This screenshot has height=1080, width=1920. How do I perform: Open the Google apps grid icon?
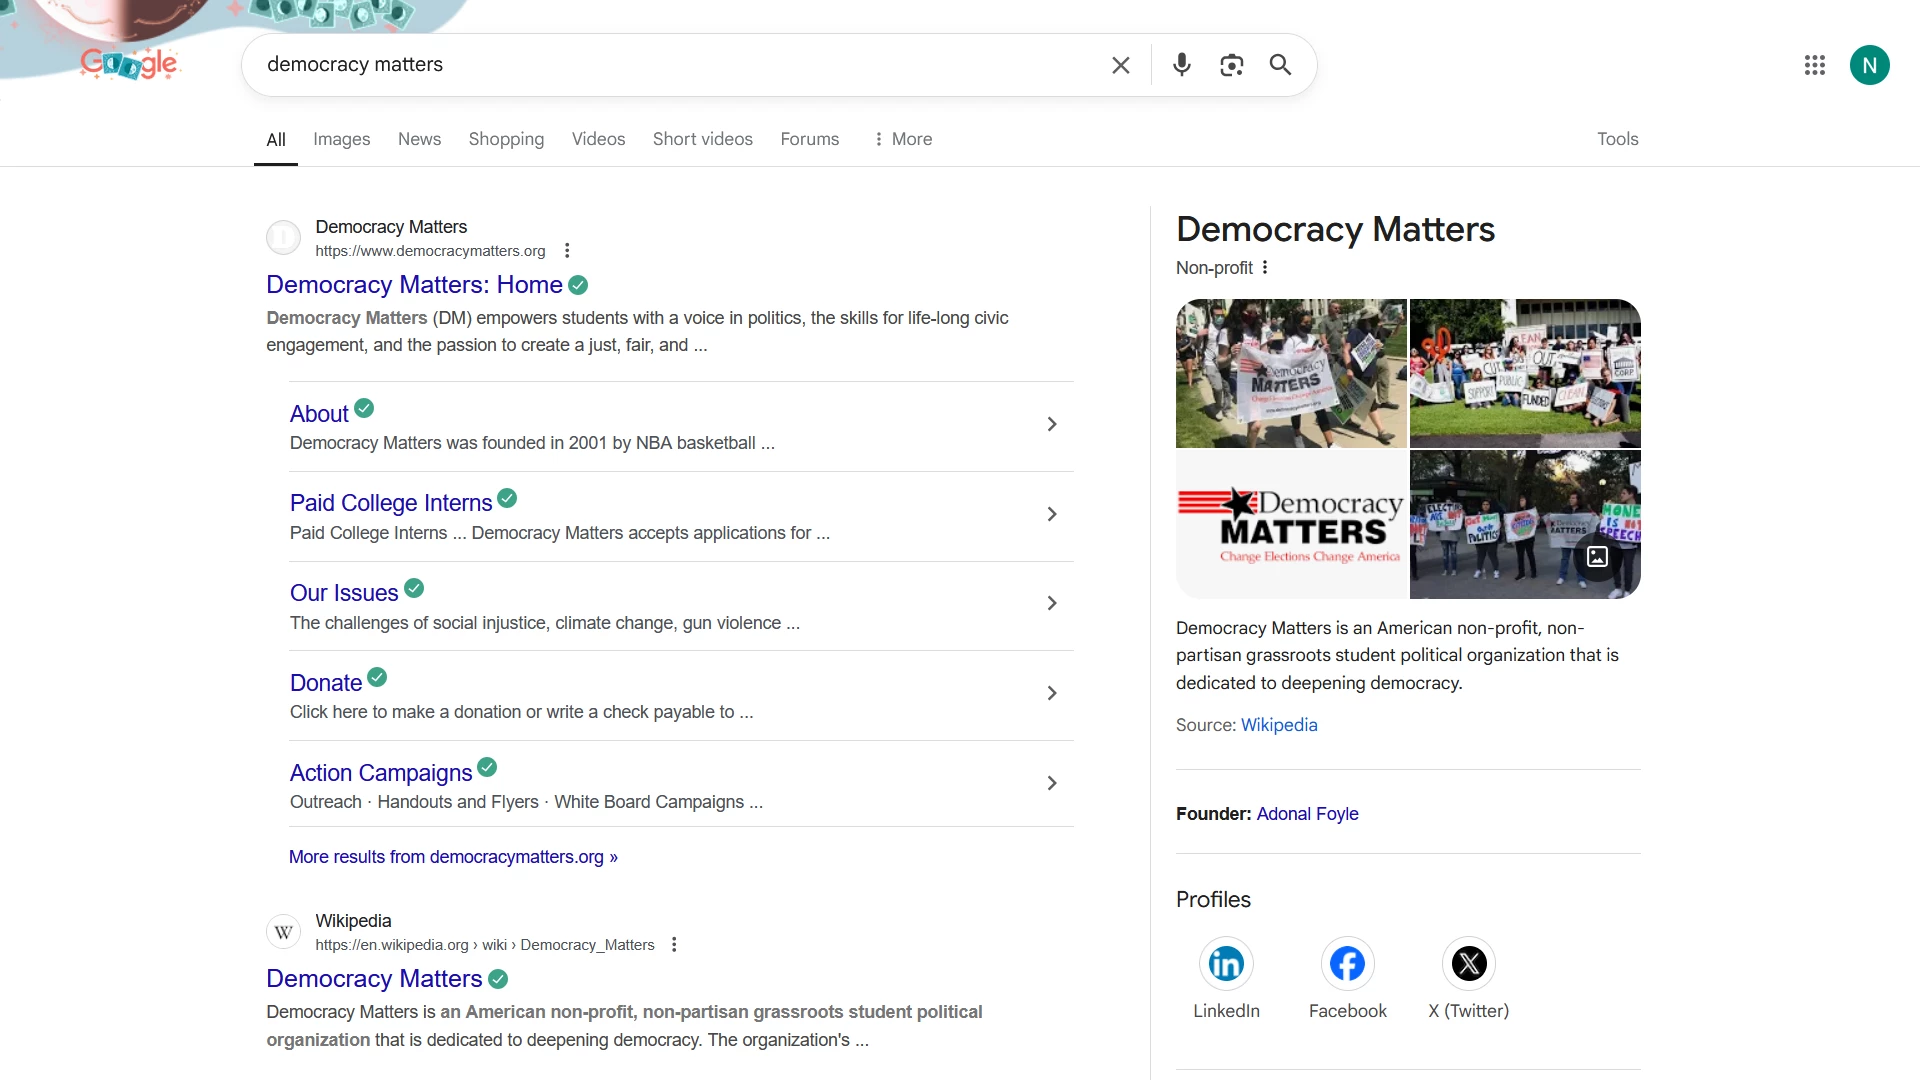coord(1814,65)
